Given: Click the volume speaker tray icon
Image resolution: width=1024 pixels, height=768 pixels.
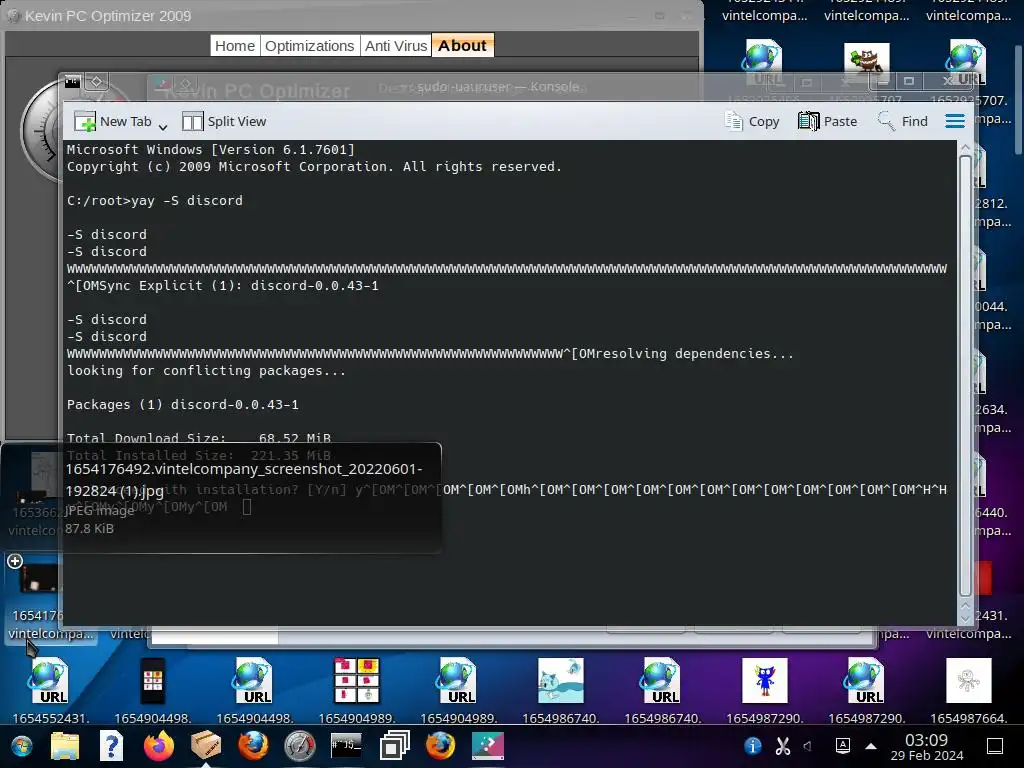Looking at the screenshot, I should point(808,746).
